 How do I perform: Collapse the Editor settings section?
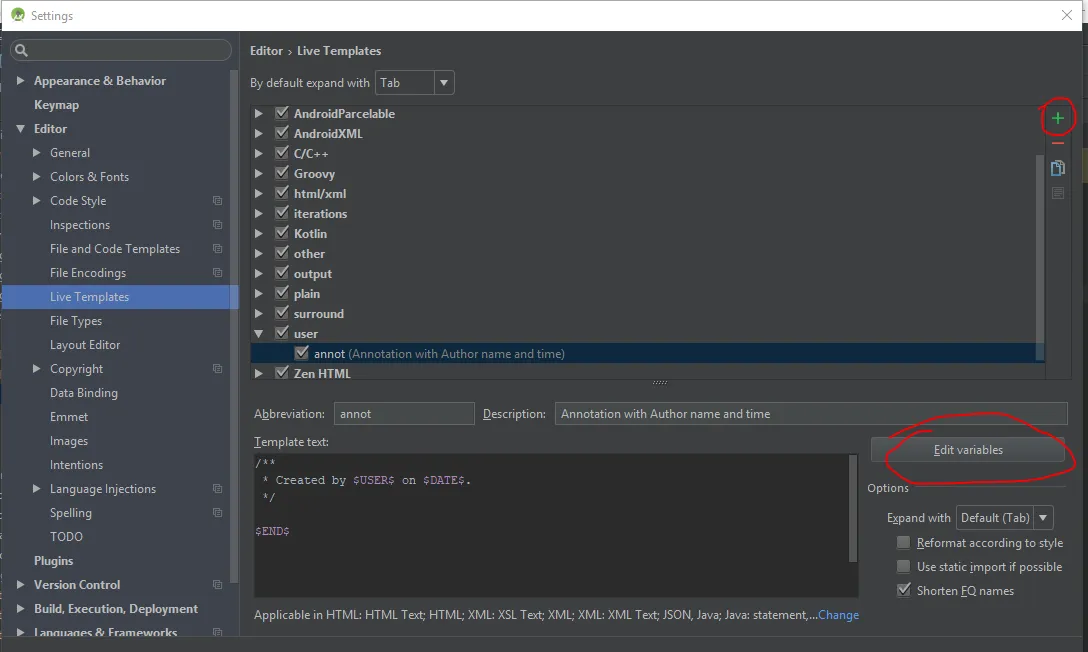tap(20, 129)
